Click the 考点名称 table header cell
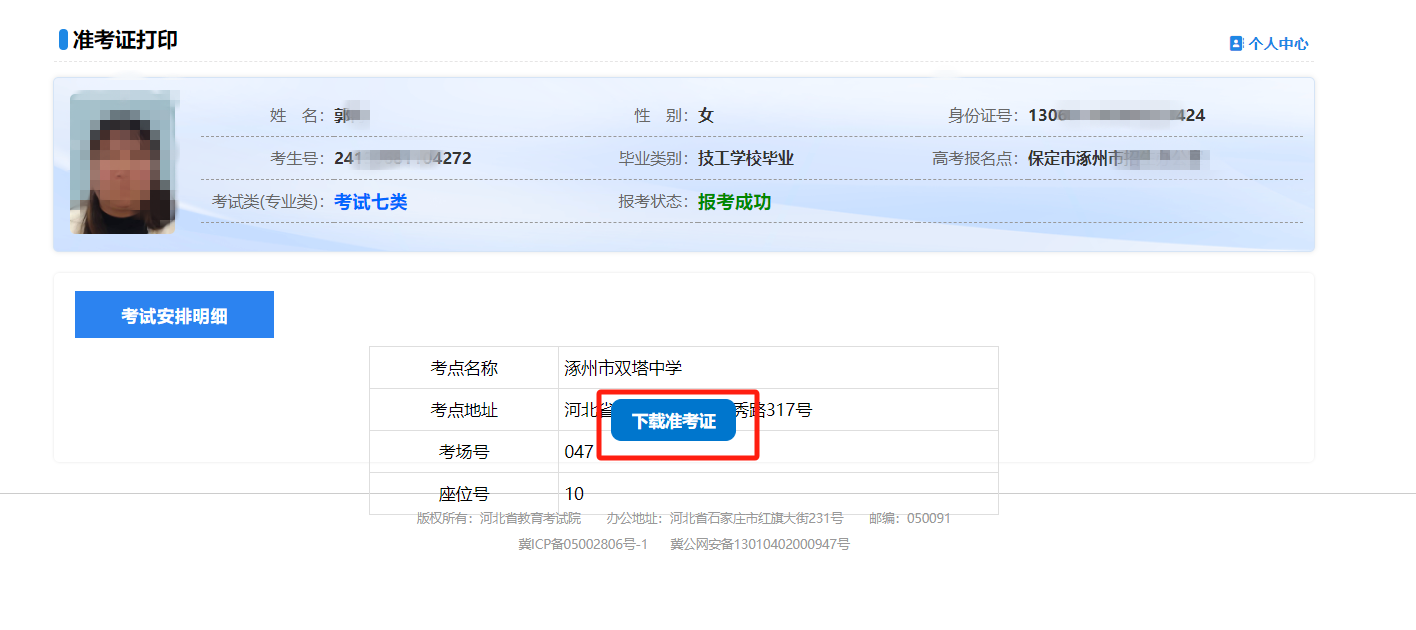 (x=464, y=368)
